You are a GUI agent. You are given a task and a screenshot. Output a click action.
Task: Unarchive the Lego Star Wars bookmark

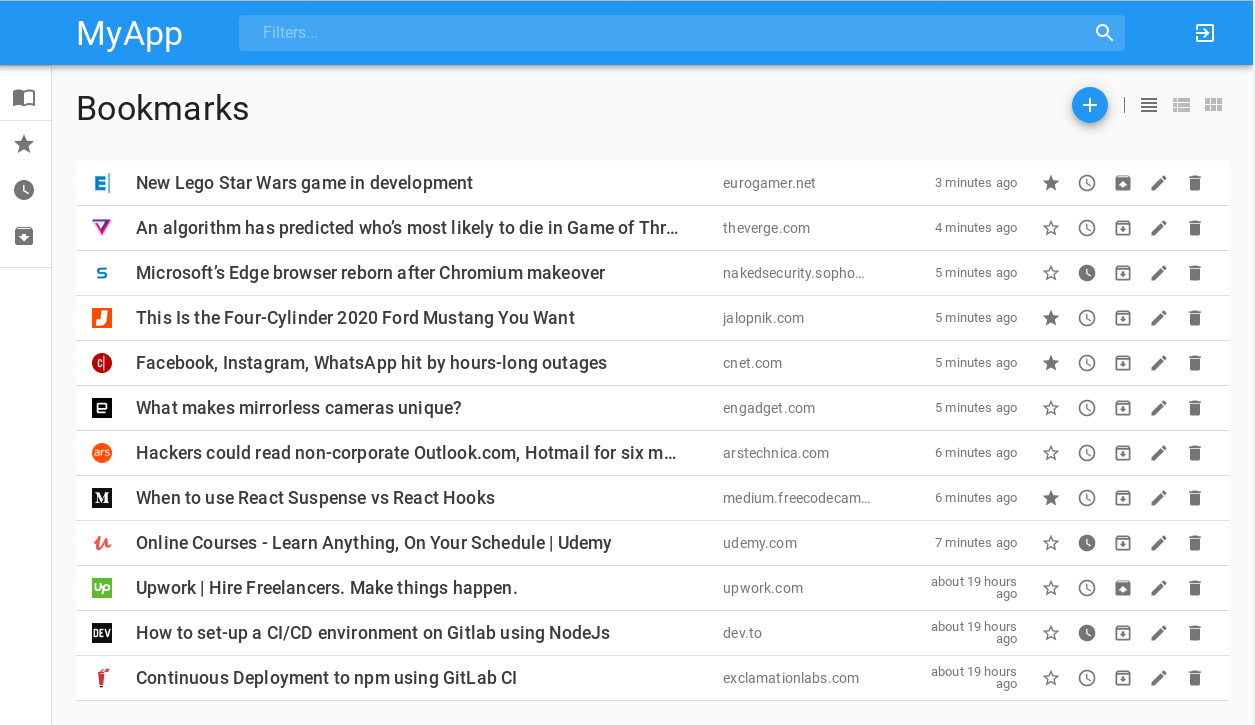pyautogui.click(x=1123, y=183)
